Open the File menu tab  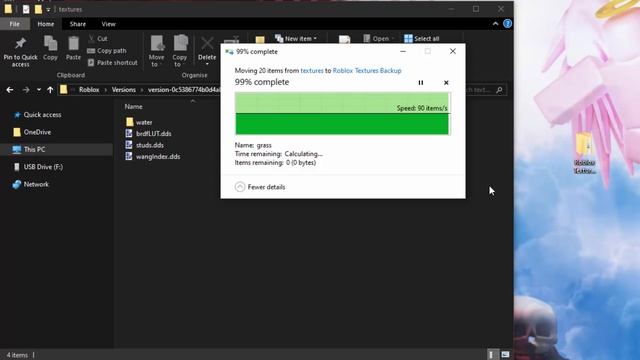click(15, 24)
